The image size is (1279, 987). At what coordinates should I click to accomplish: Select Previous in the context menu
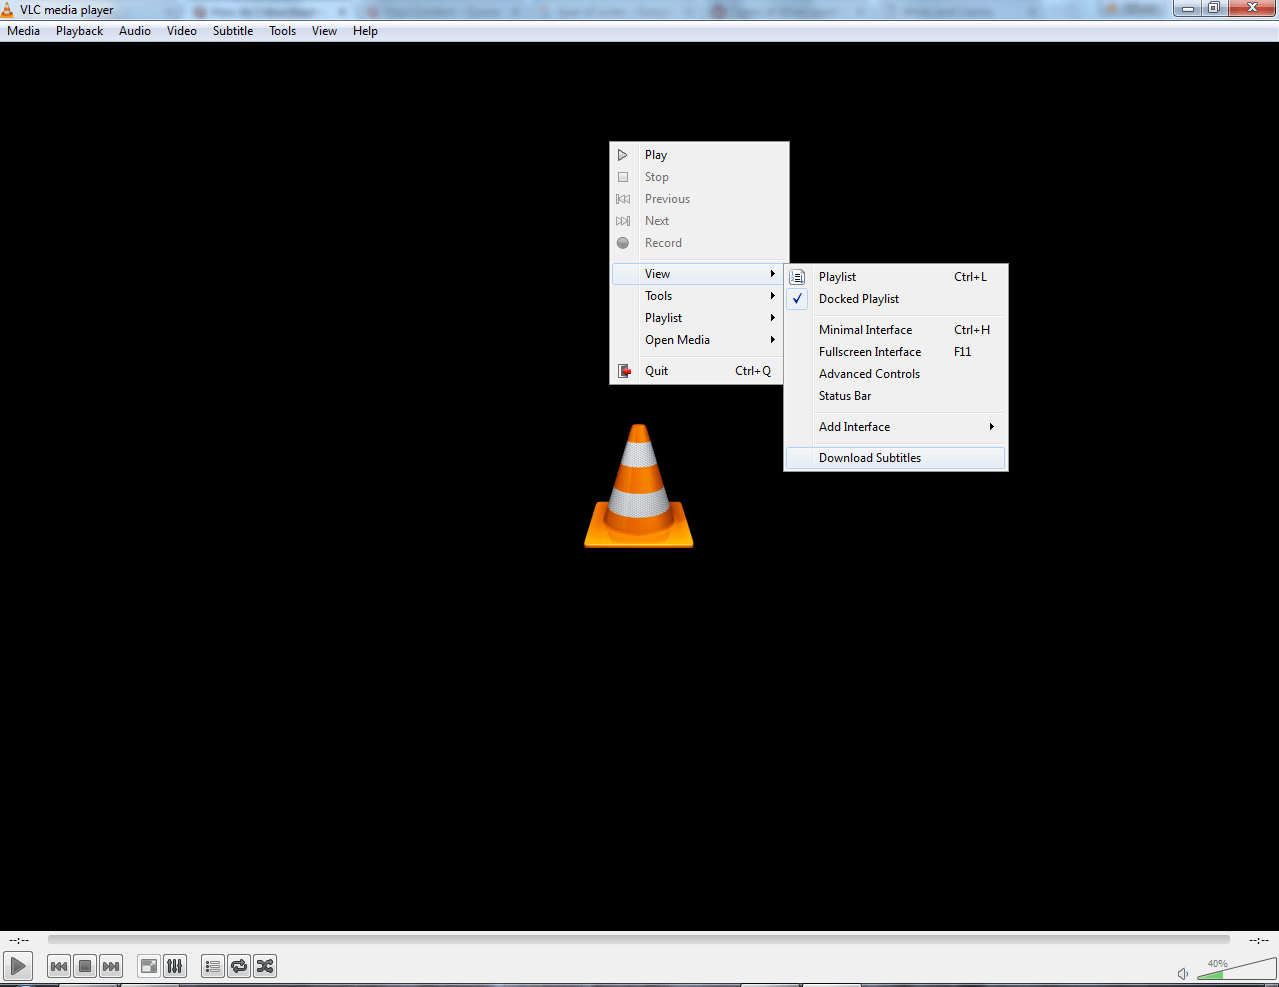697,199
